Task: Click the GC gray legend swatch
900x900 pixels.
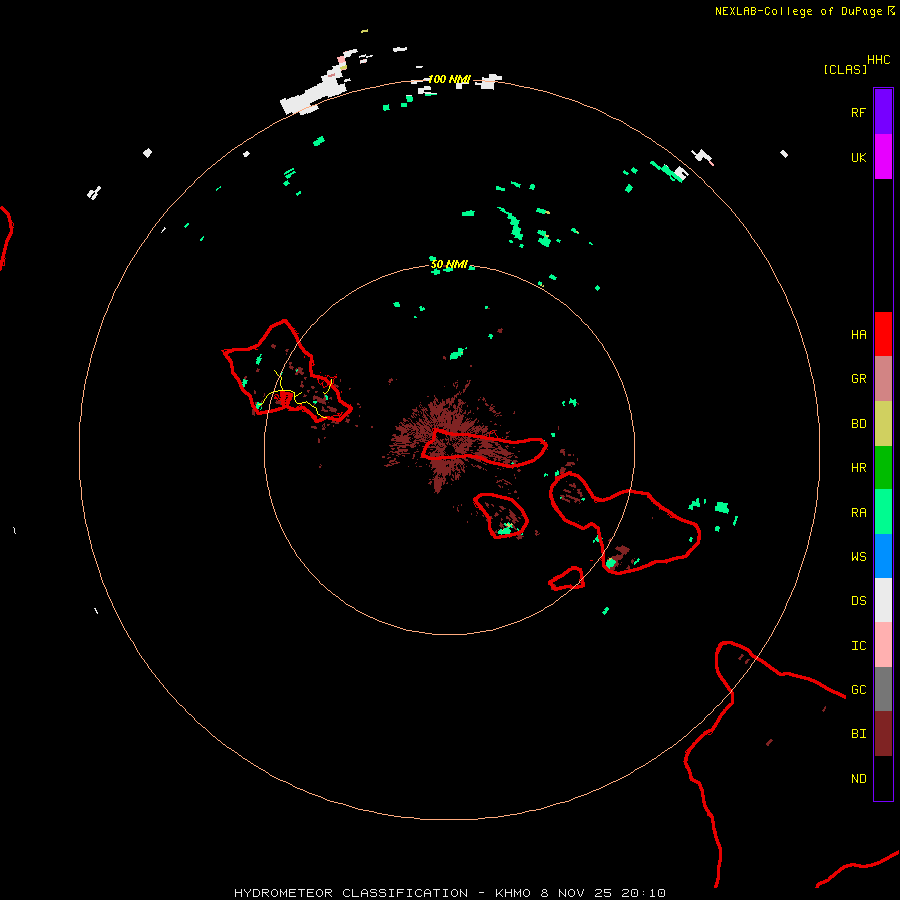Action: (883, 689)
